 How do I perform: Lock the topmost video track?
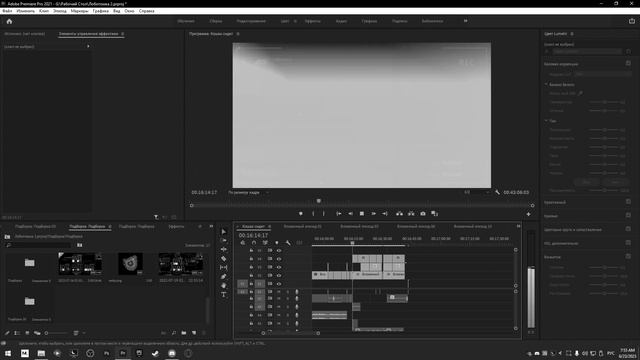[251, 251]
